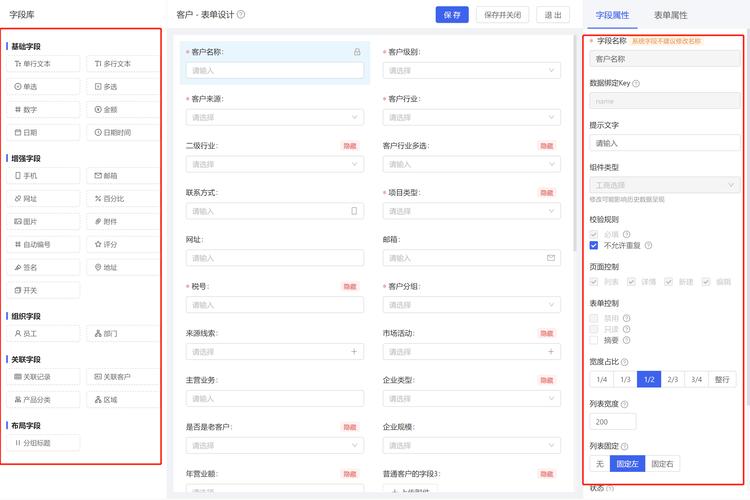This screenshot has width=750, height=500.
Task: Expand the 项目类型 dropdown
Action: [x=472, y=211]
